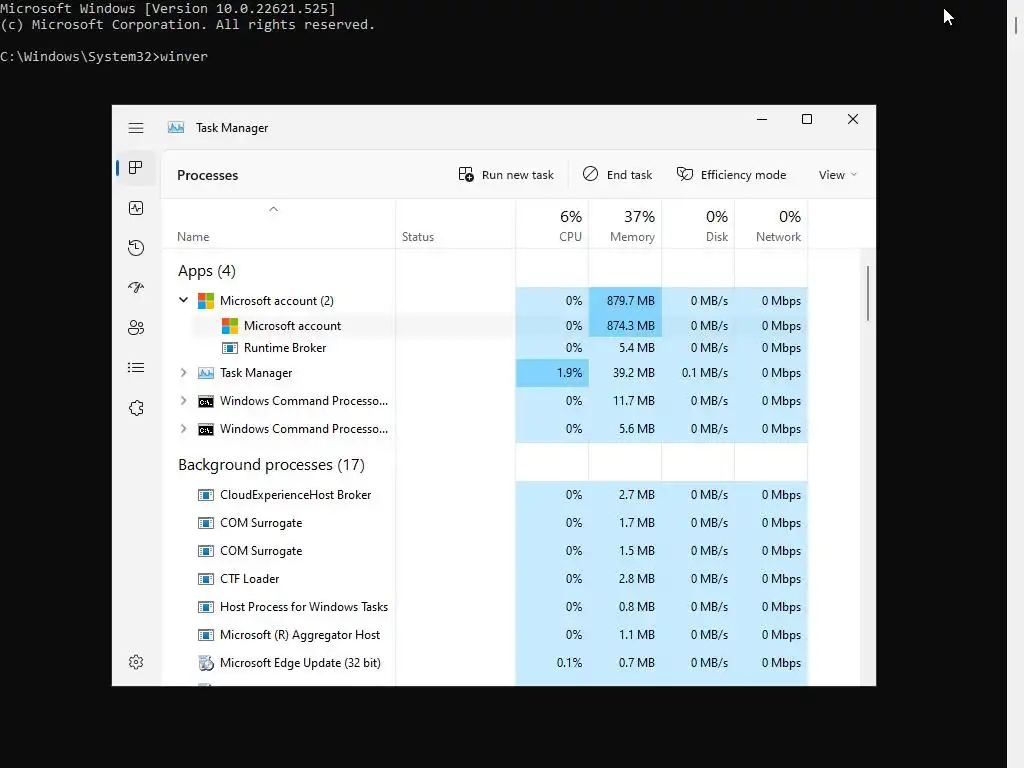The height and width of the screenshot is (768, 1024).
Task: Select the Processes page icon in sidebar
Action: tap(136, 168)
